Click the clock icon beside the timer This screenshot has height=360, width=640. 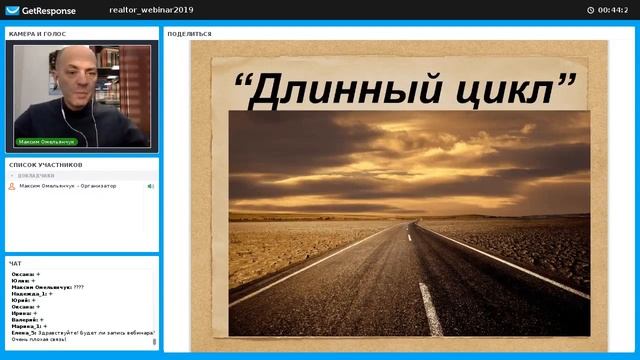pos(590,10)
